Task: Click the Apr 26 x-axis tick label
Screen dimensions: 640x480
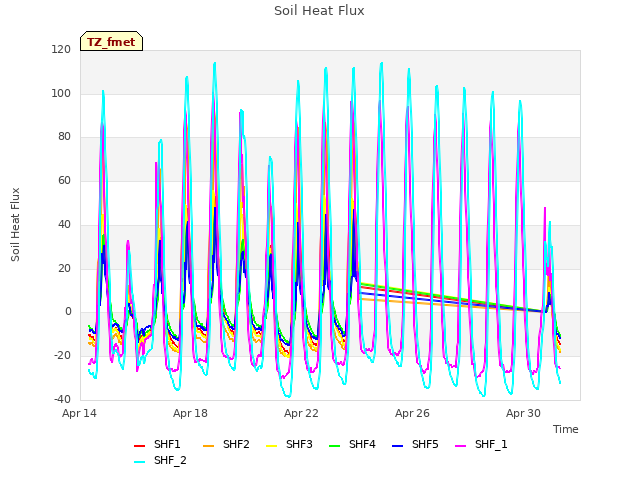Action: (412, 413)
